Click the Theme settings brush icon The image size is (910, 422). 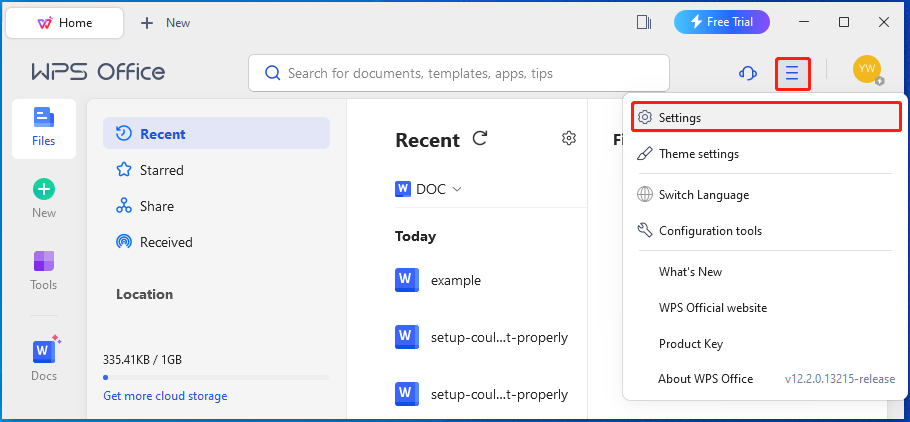645,154
